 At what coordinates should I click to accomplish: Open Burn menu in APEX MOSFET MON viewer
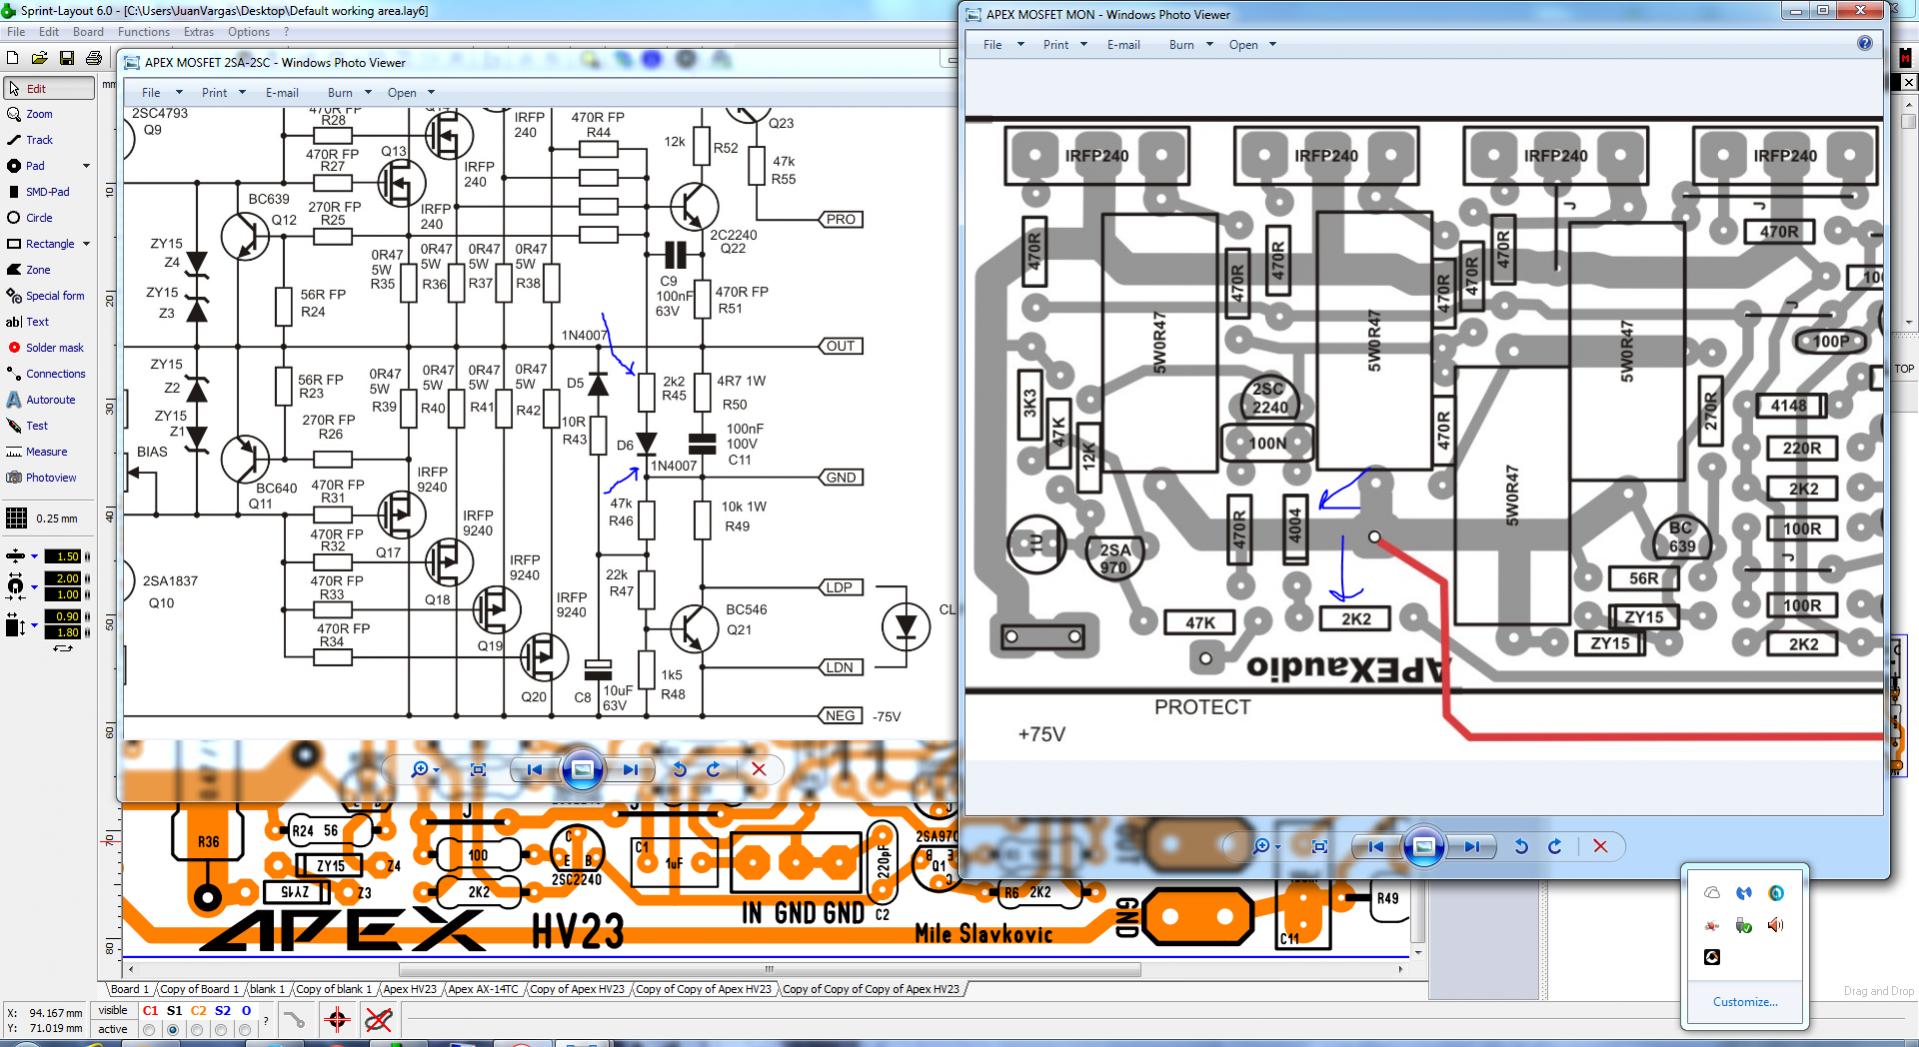(x=1191, y=45)
